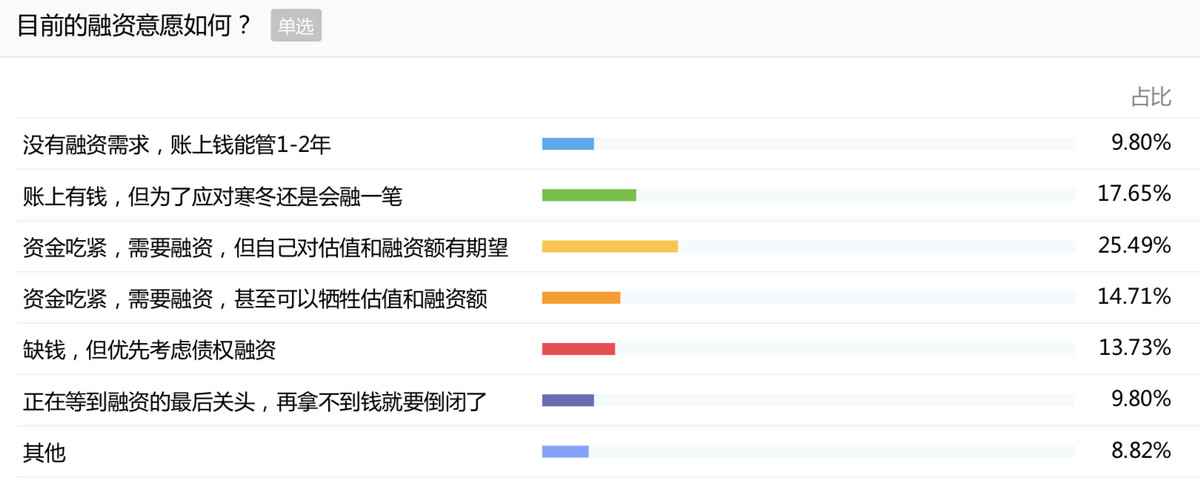This screenshot has height=480, width=1200.
Task: Click the light blue bar for 没有融资需求
Action: point(568,144)
